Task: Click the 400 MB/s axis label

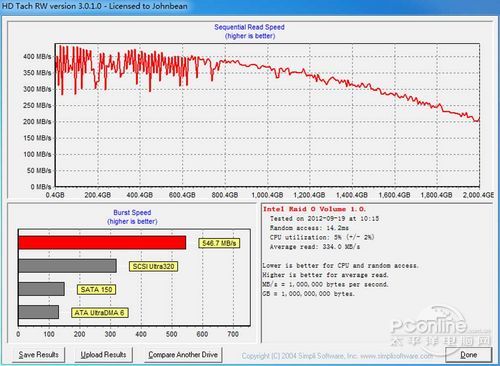Action: (37, 56)
